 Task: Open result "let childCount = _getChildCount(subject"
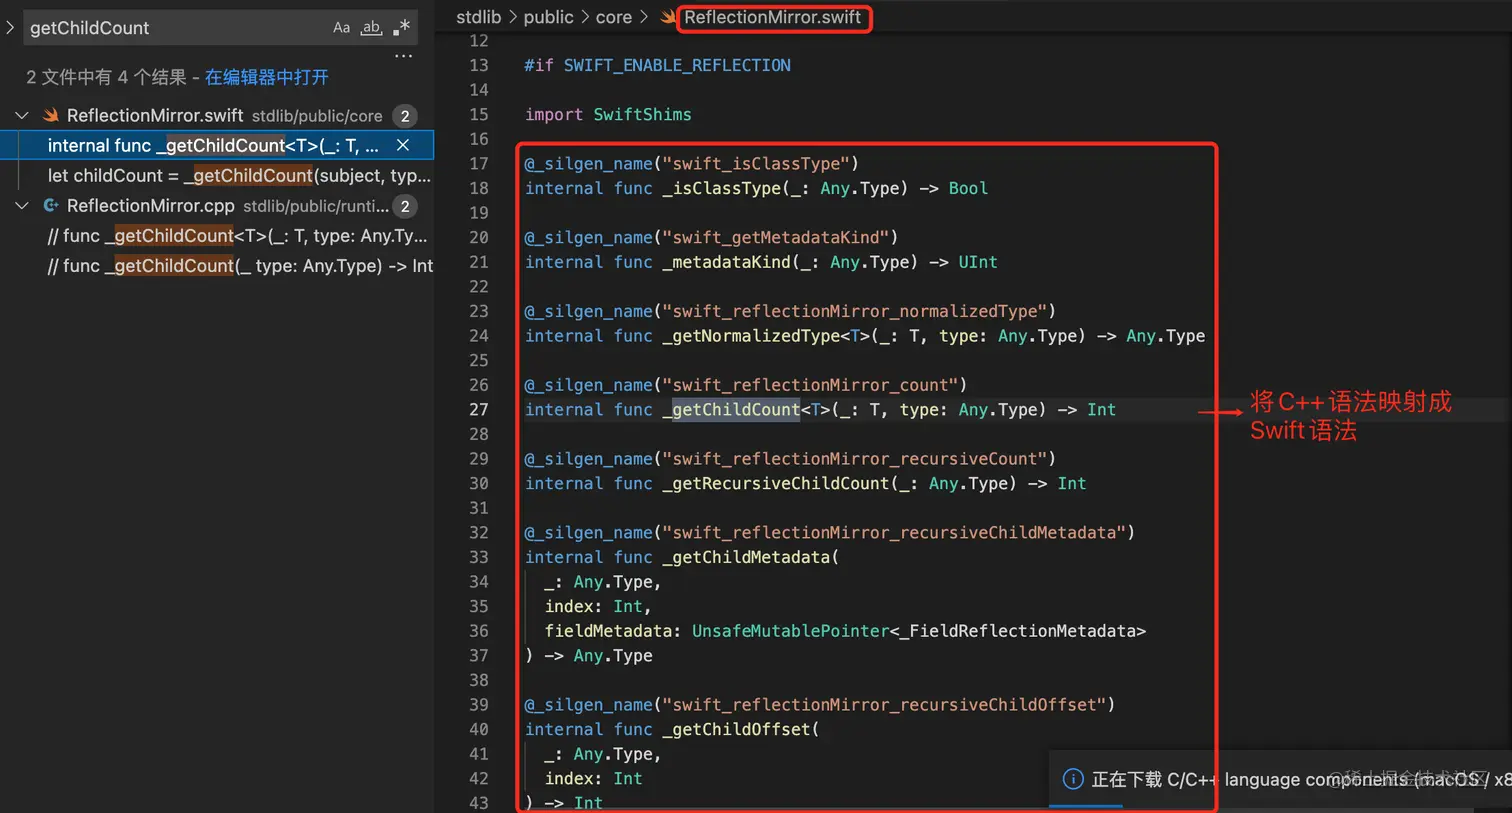point(239,176)
